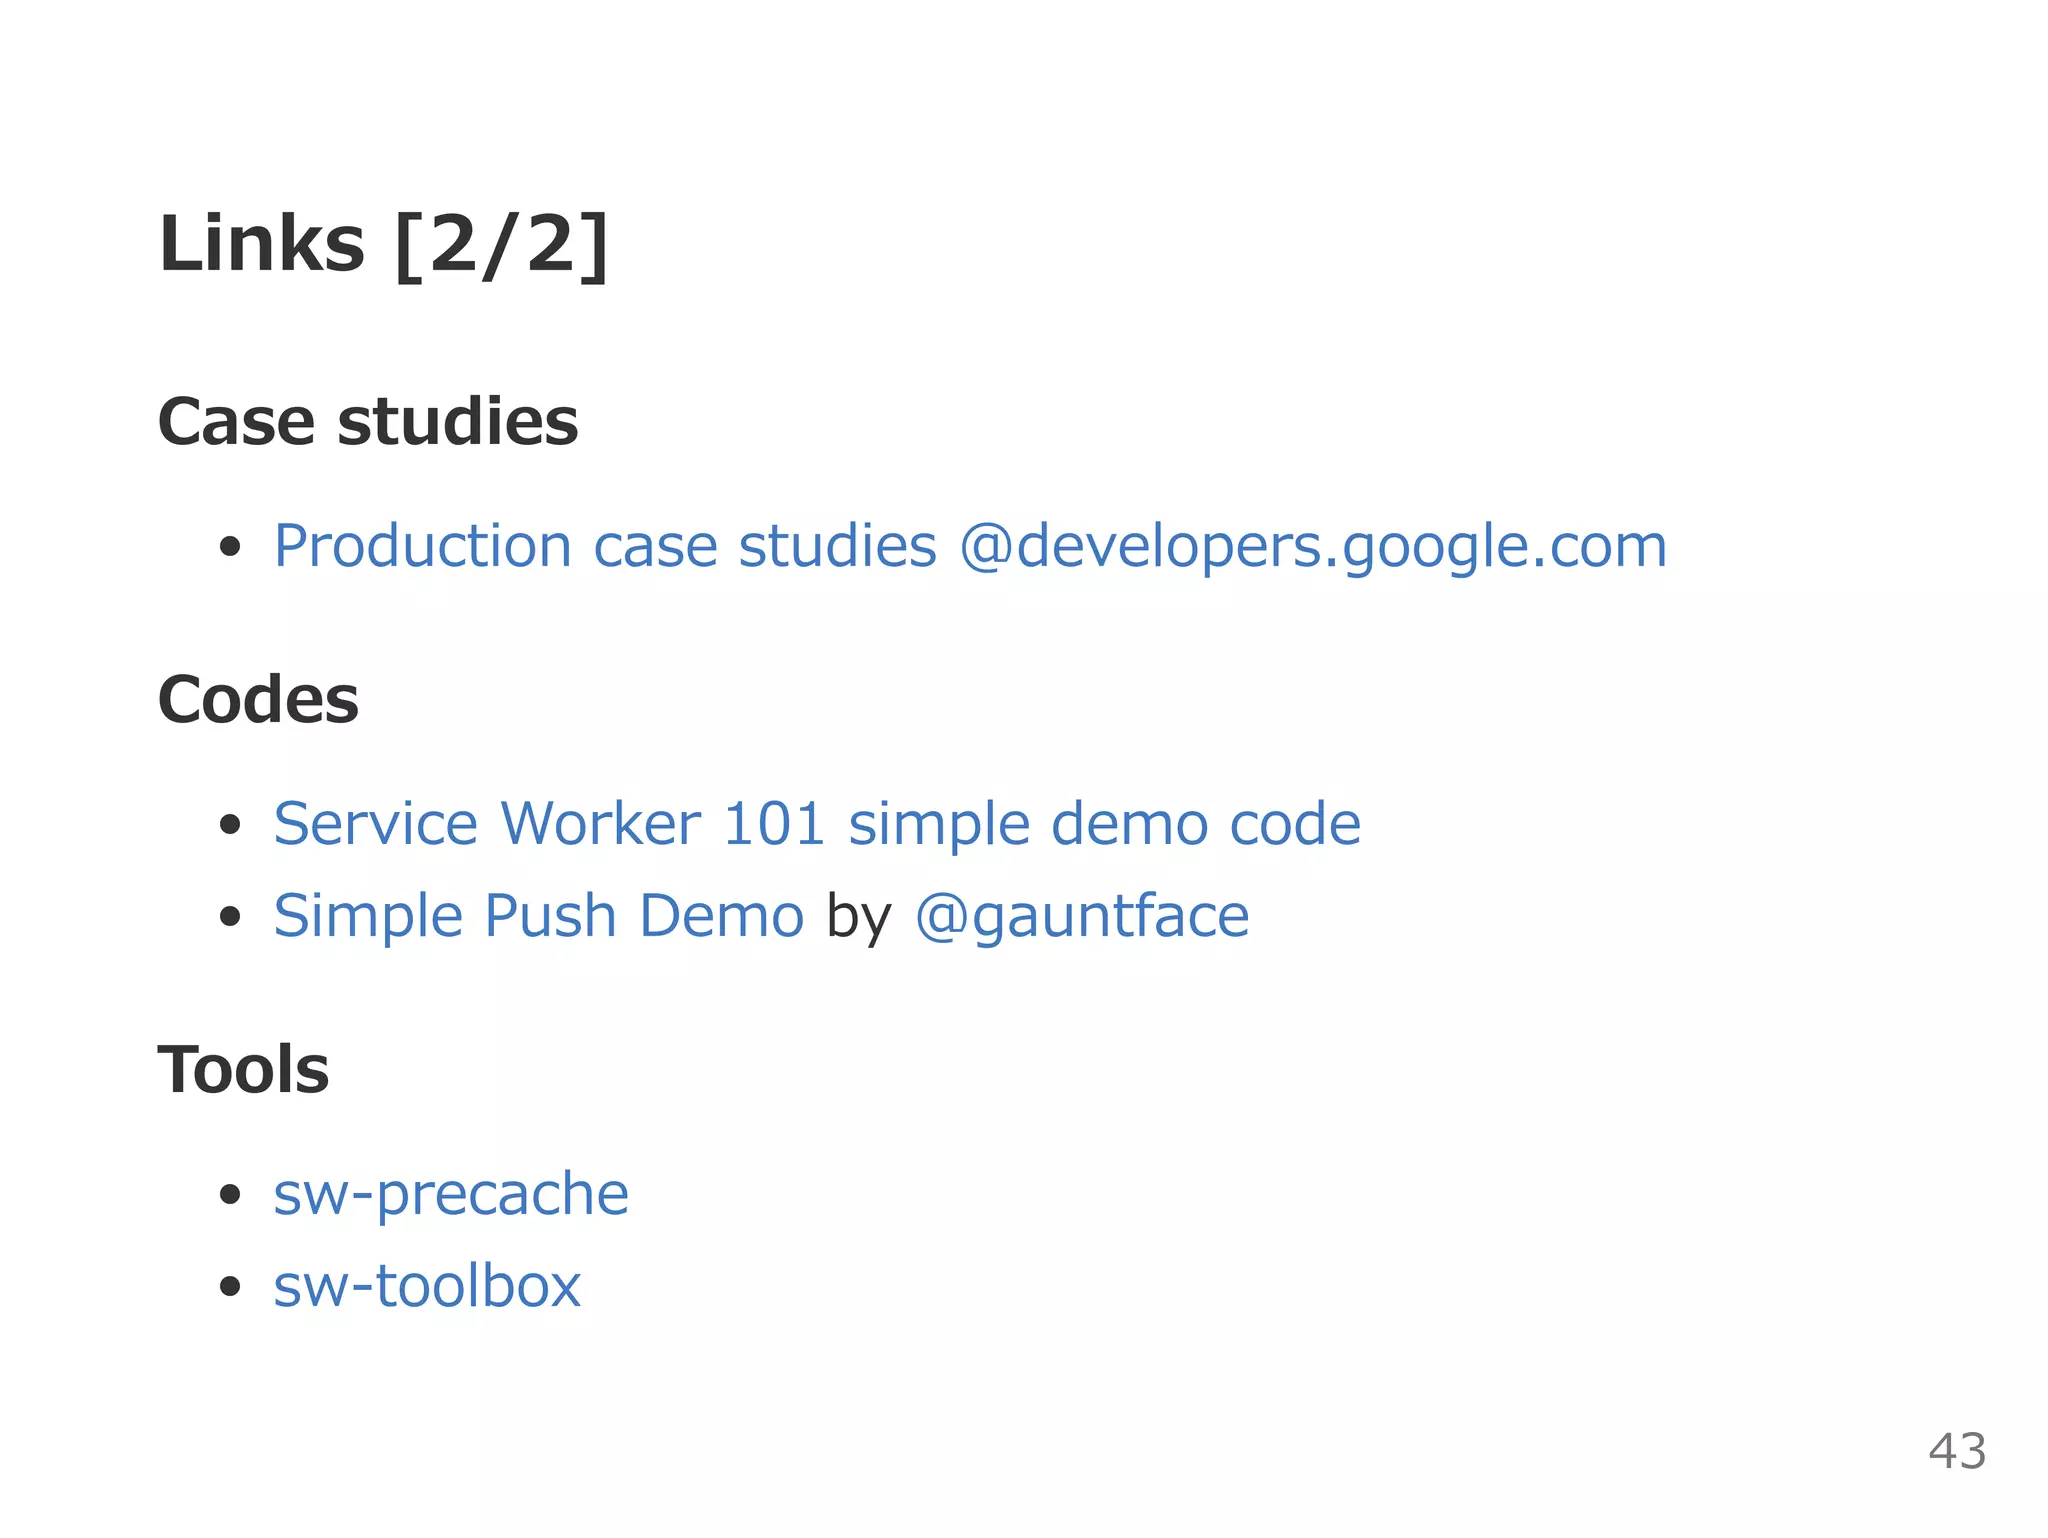Click the word Links in the title
The width and height of the screenshot is (2048, 1538).
click(x=262, y=245)
